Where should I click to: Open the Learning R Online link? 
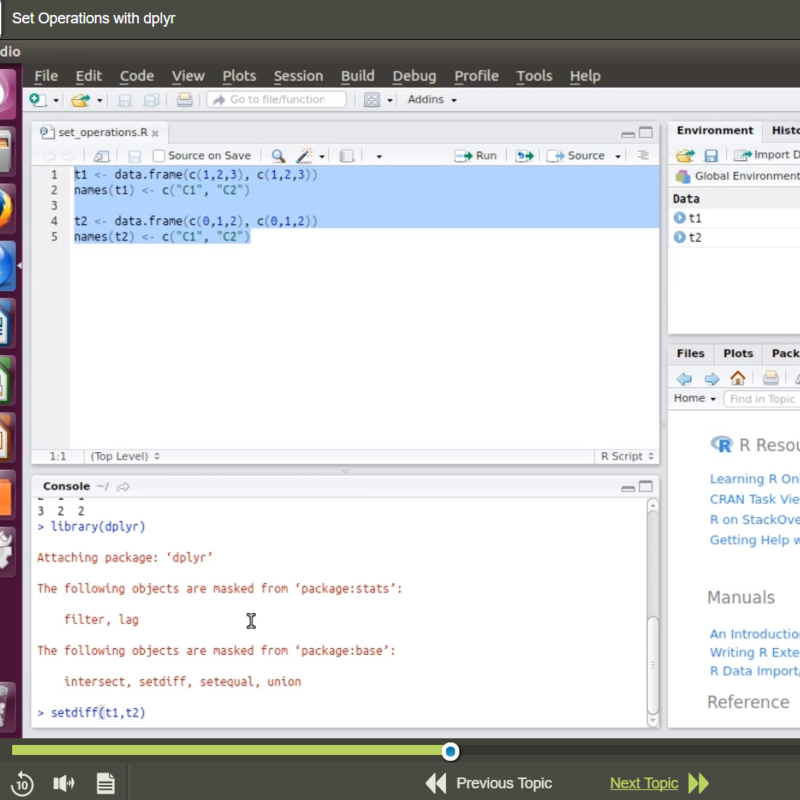(755, 479)
